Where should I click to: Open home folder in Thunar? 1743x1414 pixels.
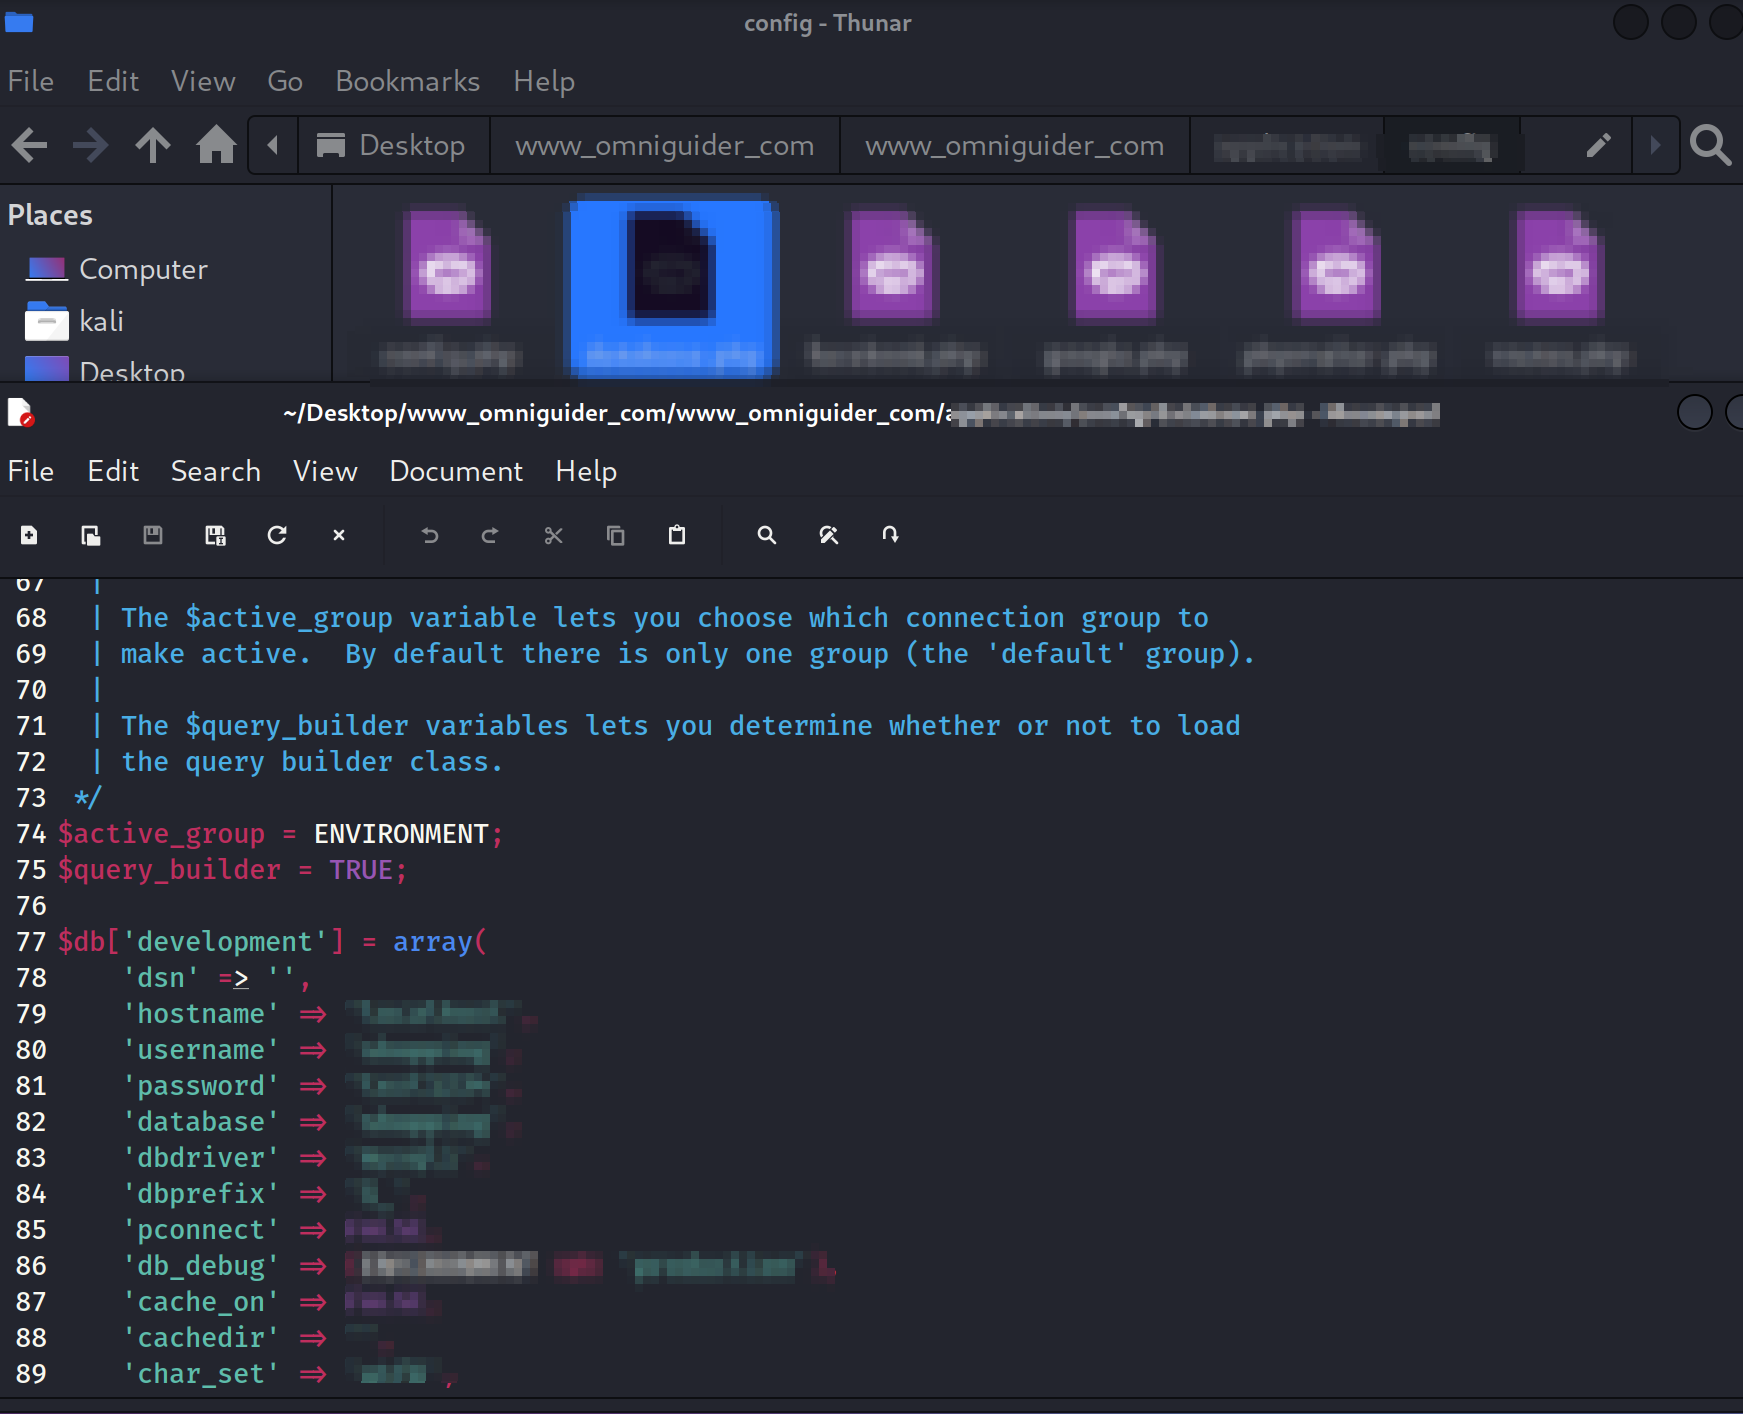pyautogui.click(x=216, y=146)
